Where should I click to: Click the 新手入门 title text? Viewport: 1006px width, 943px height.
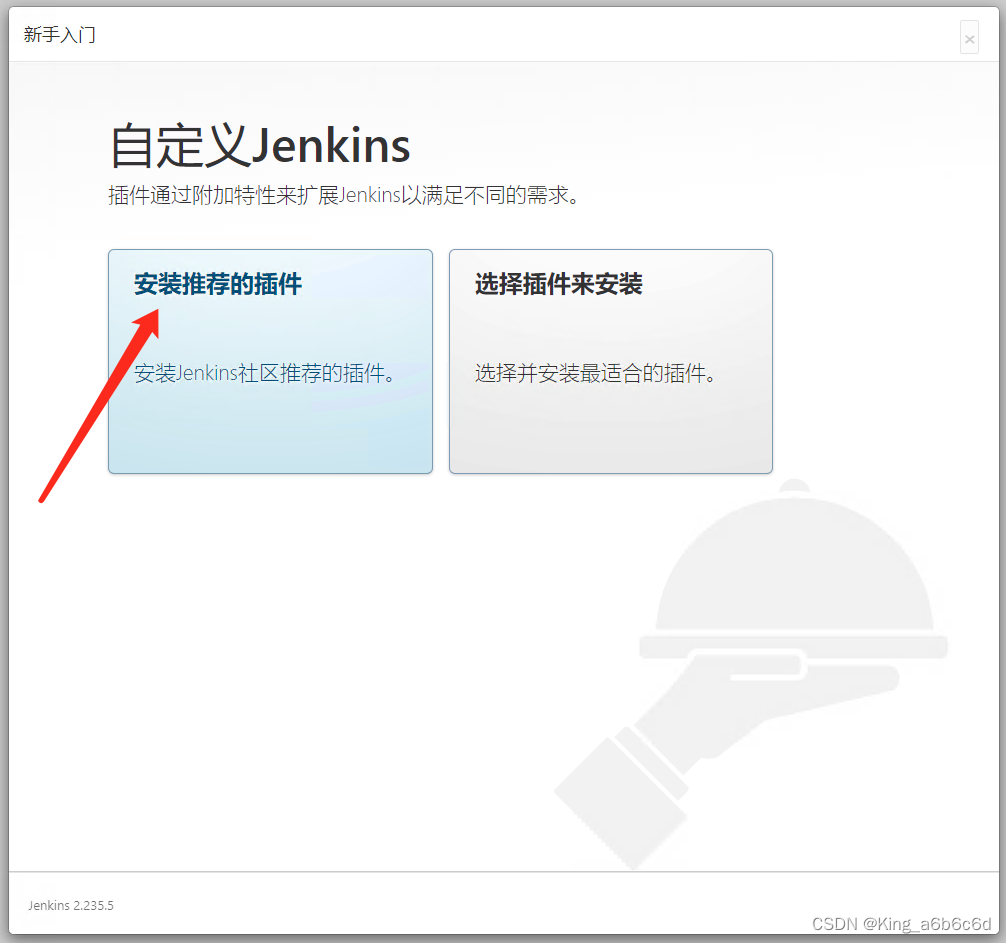[60, 35]
